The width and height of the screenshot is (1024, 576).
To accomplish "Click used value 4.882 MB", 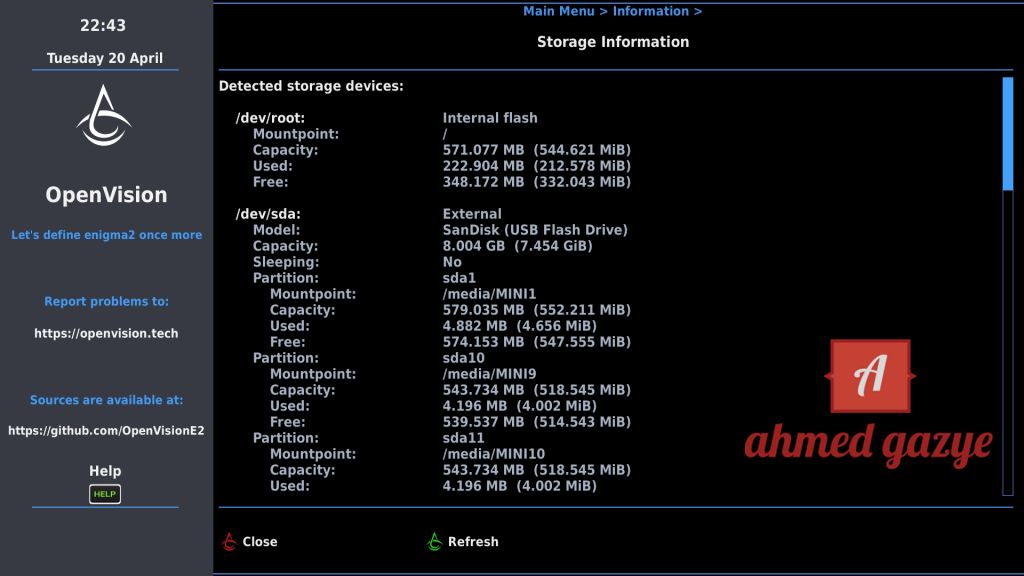I will [475, 326].
